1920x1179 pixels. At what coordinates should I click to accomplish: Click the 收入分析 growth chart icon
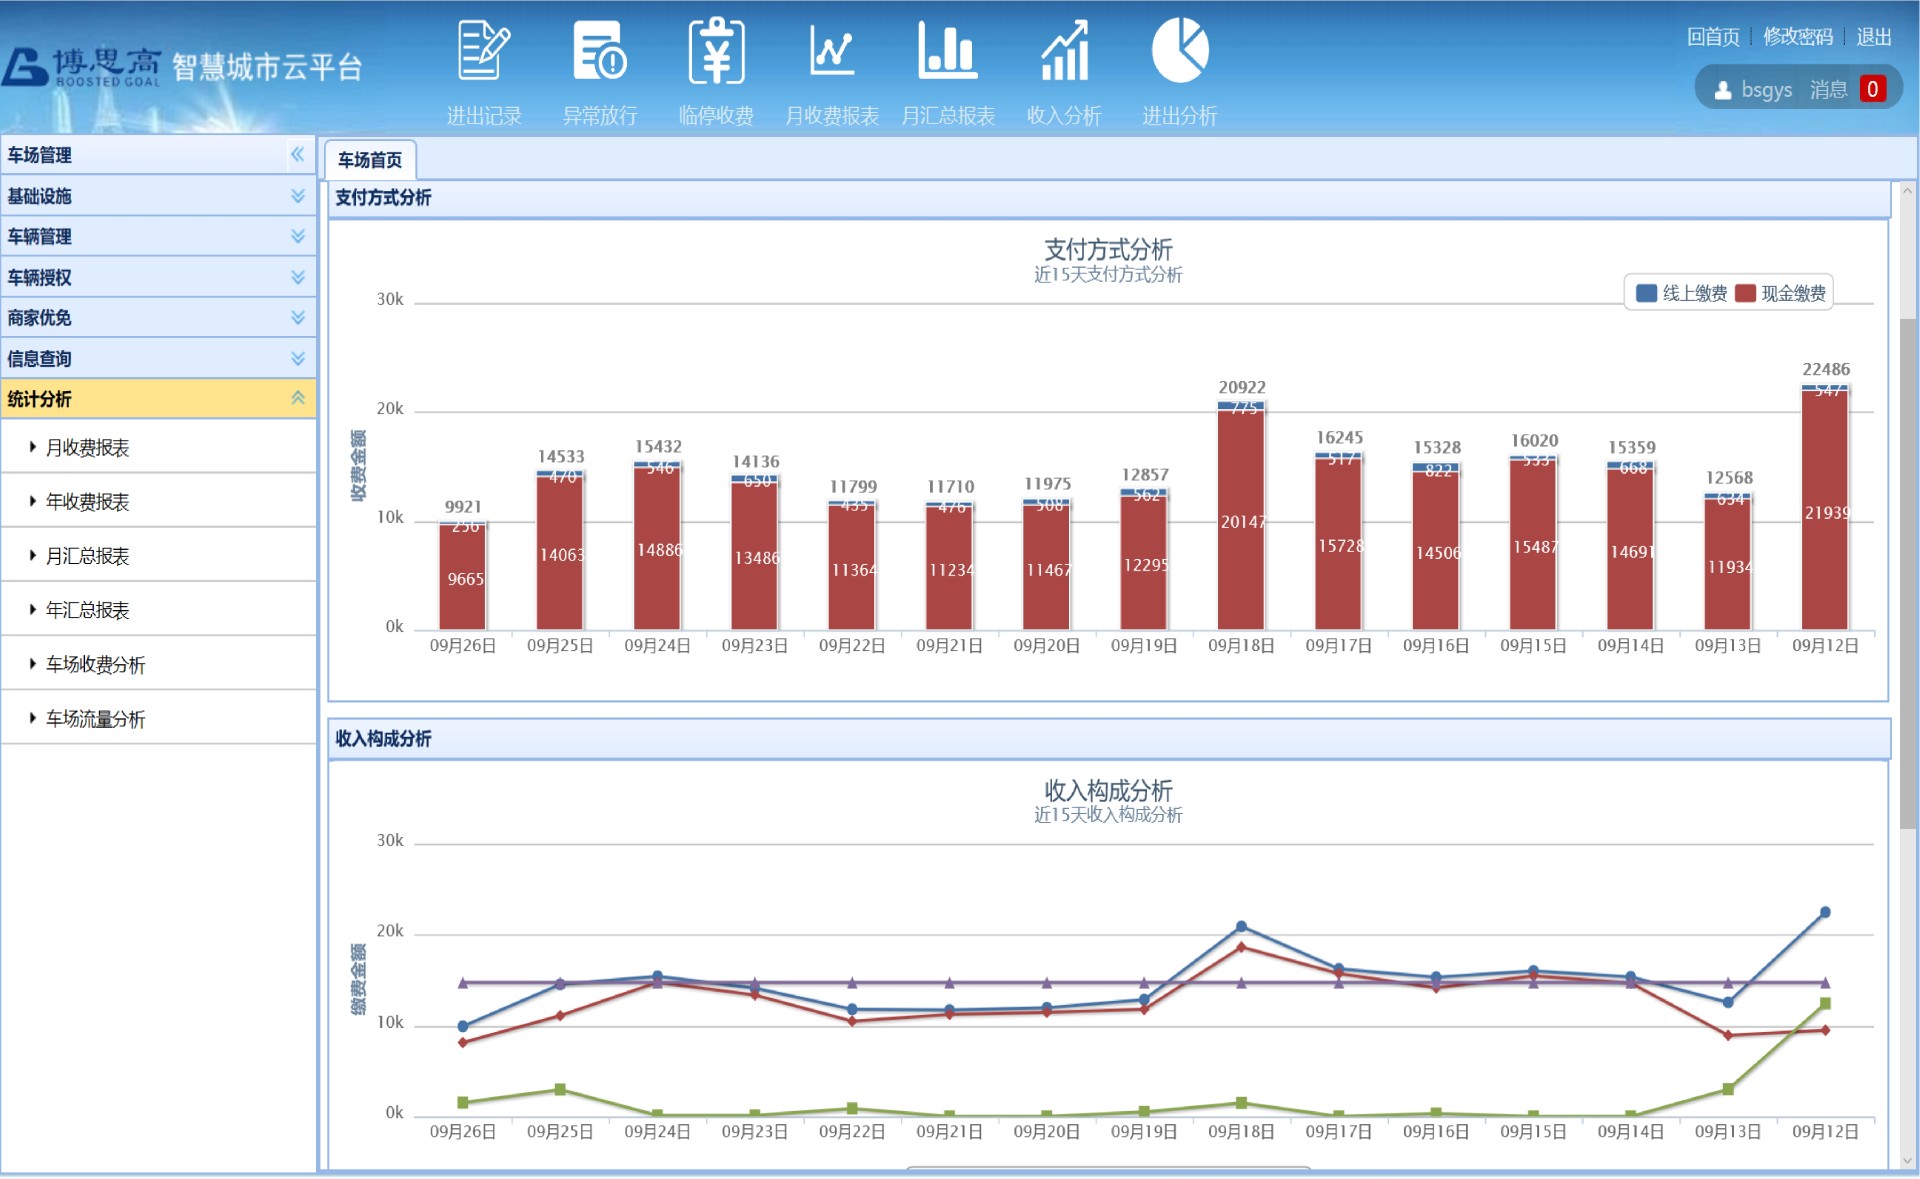1064,52
